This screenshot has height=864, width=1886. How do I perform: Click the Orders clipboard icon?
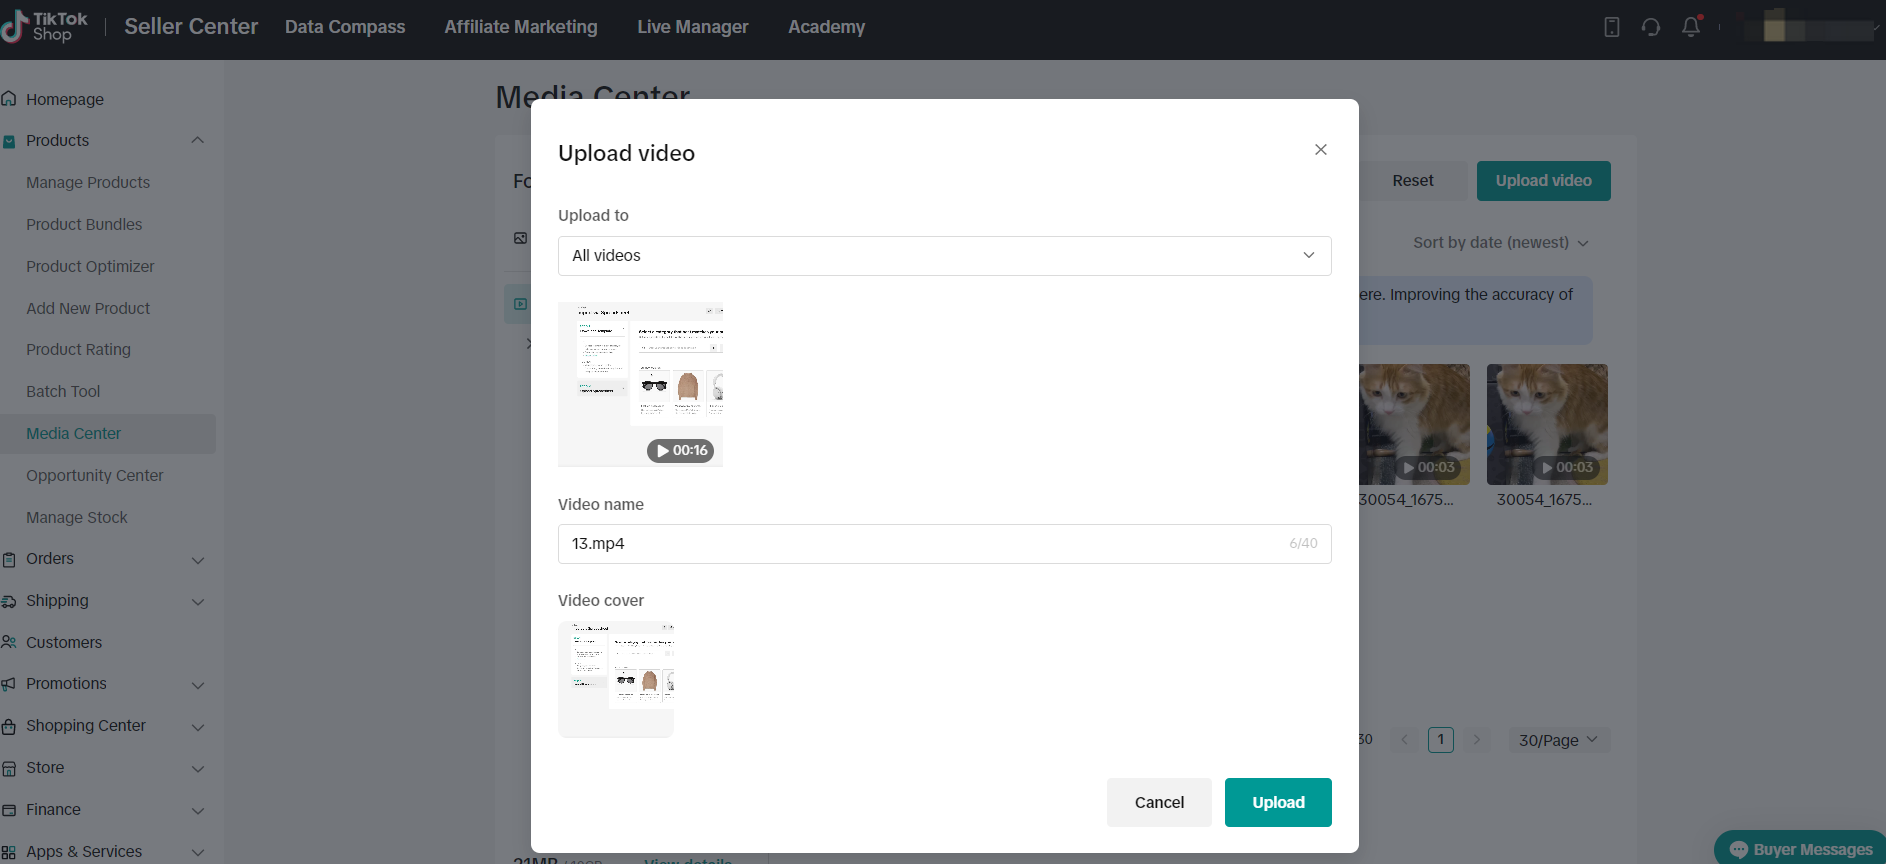coord(9,559)
